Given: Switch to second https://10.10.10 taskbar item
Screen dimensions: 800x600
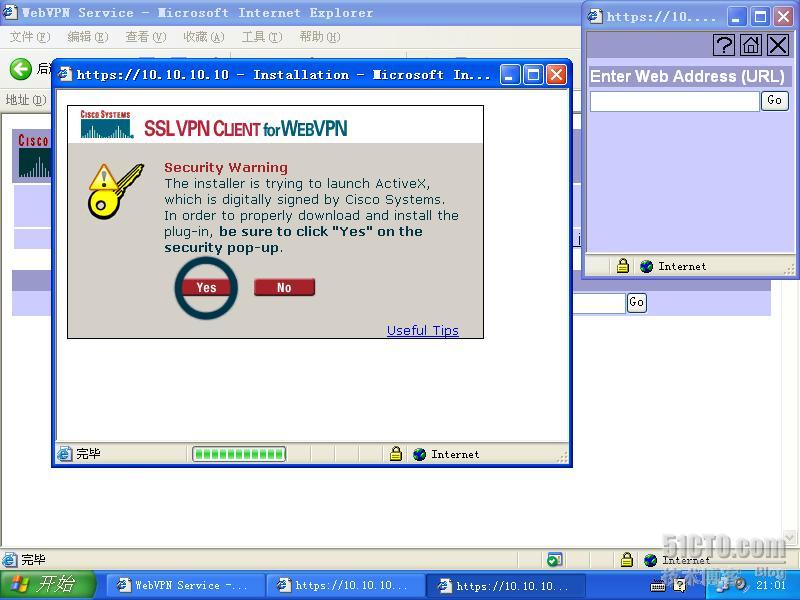Looking at the screenshot, I should point(346,585).
